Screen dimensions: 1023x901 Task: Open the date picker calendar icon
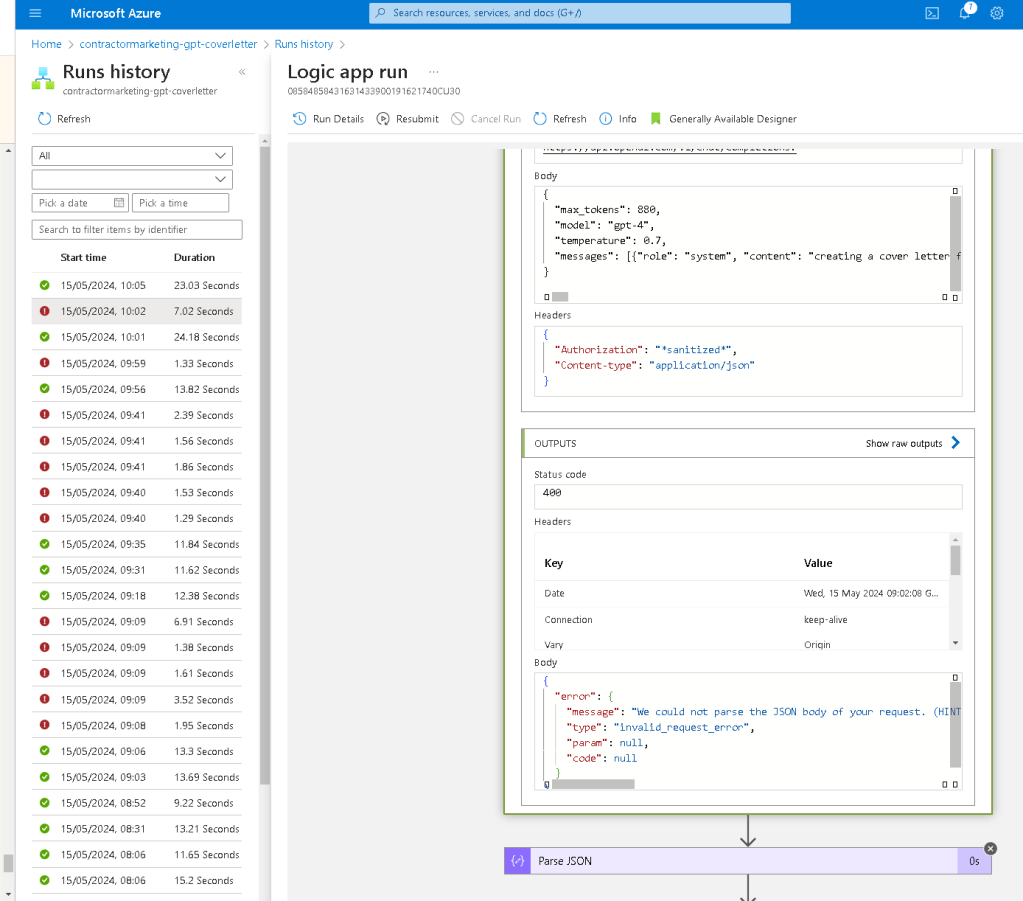click(119, 203)
